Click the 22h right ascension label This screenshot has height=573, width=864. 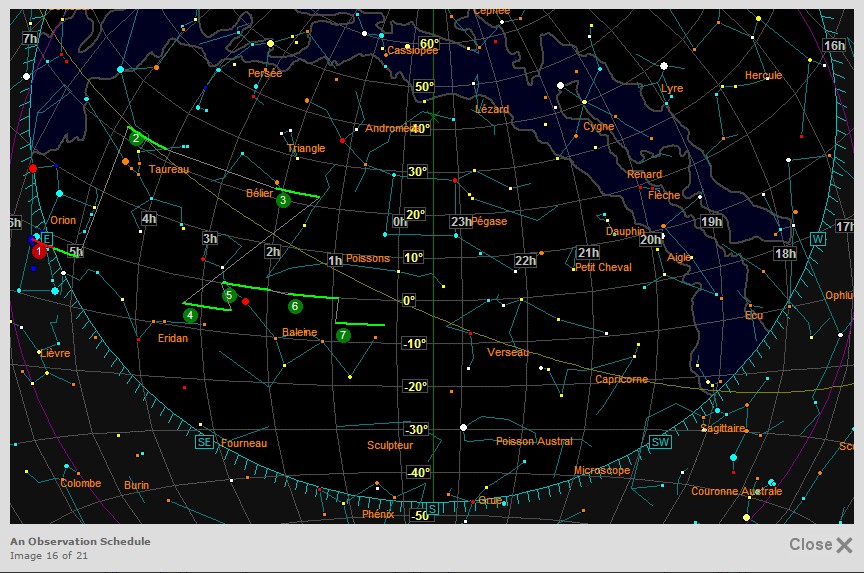click(x=525, y=260)
